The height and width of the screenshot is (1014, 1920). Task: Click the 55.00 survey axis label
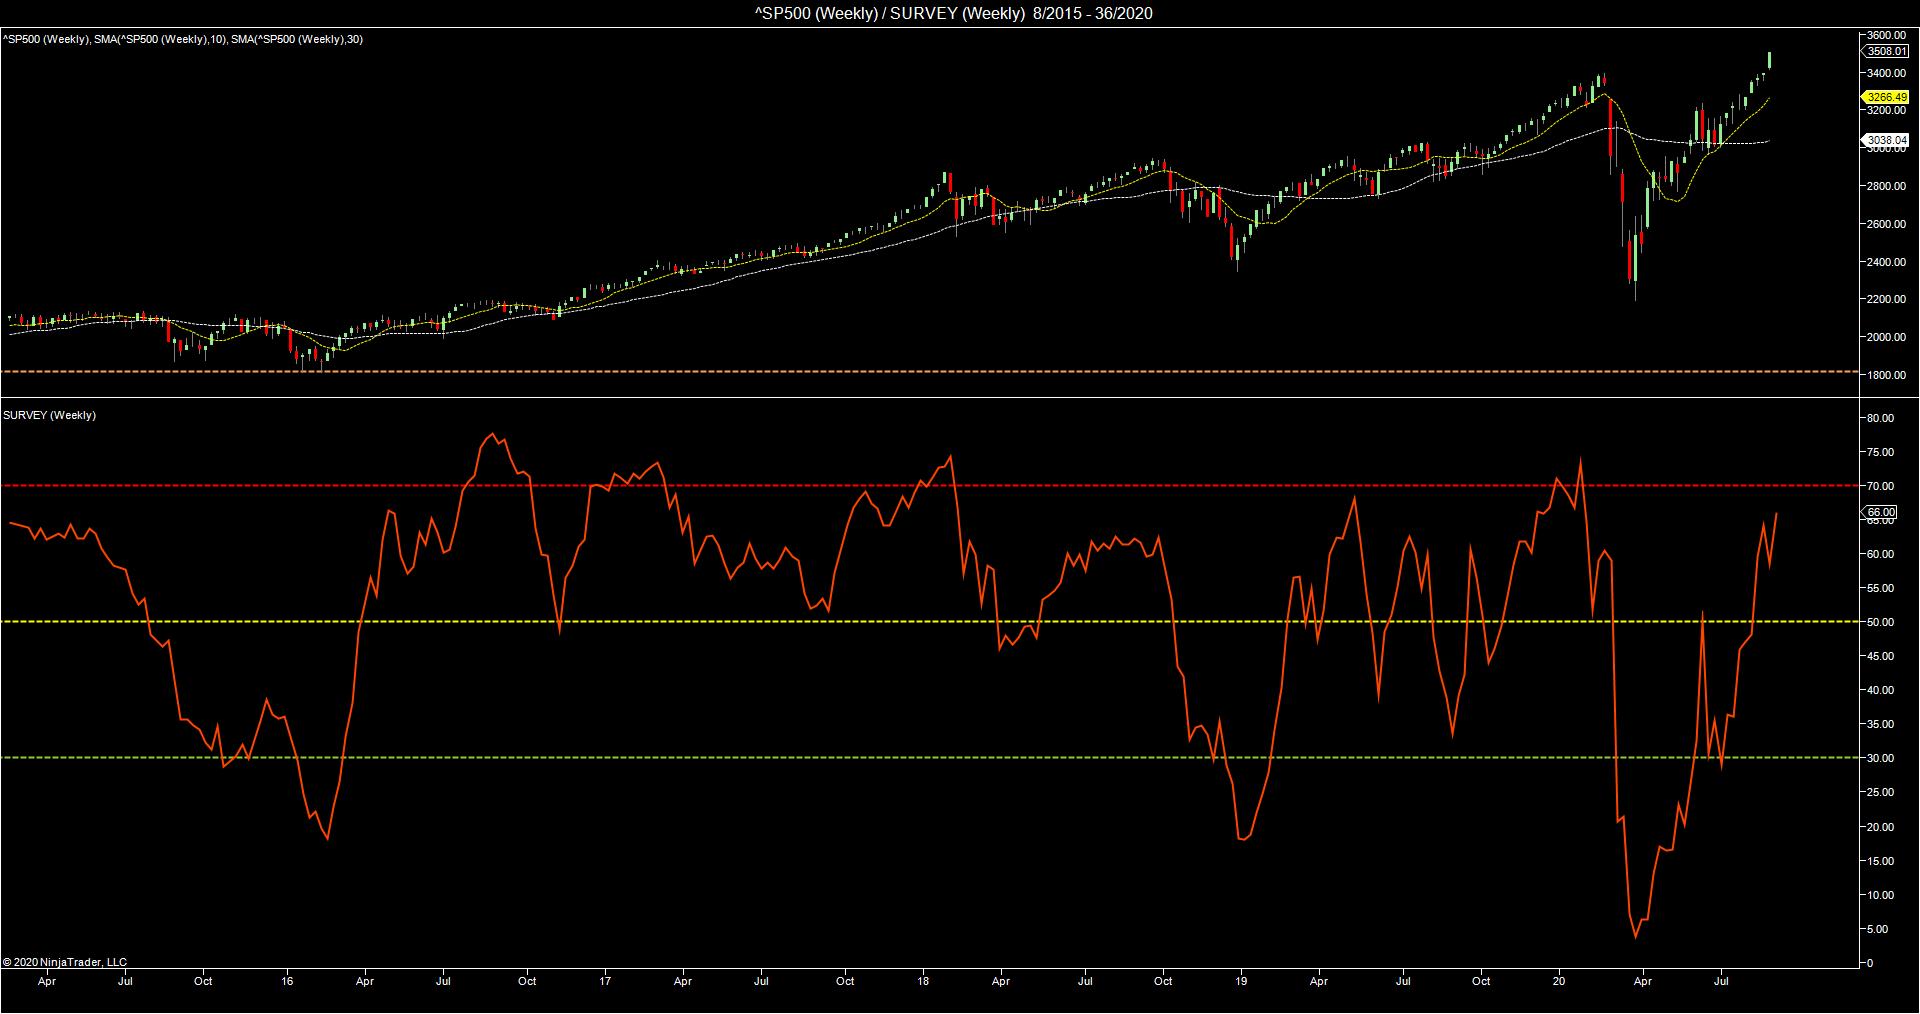coord(1880,588)
